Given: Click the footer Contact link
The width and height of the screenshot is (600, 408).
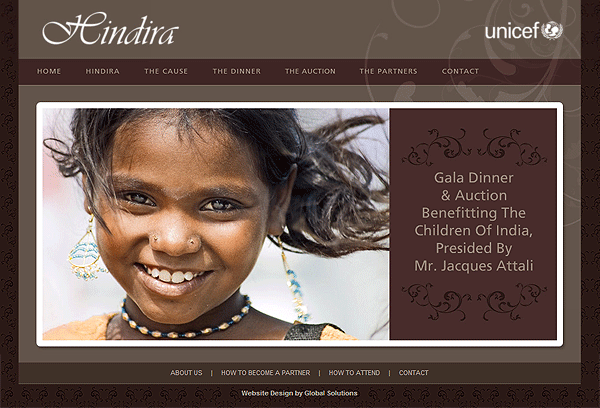Looking at the screenshot, I should 413,372.
